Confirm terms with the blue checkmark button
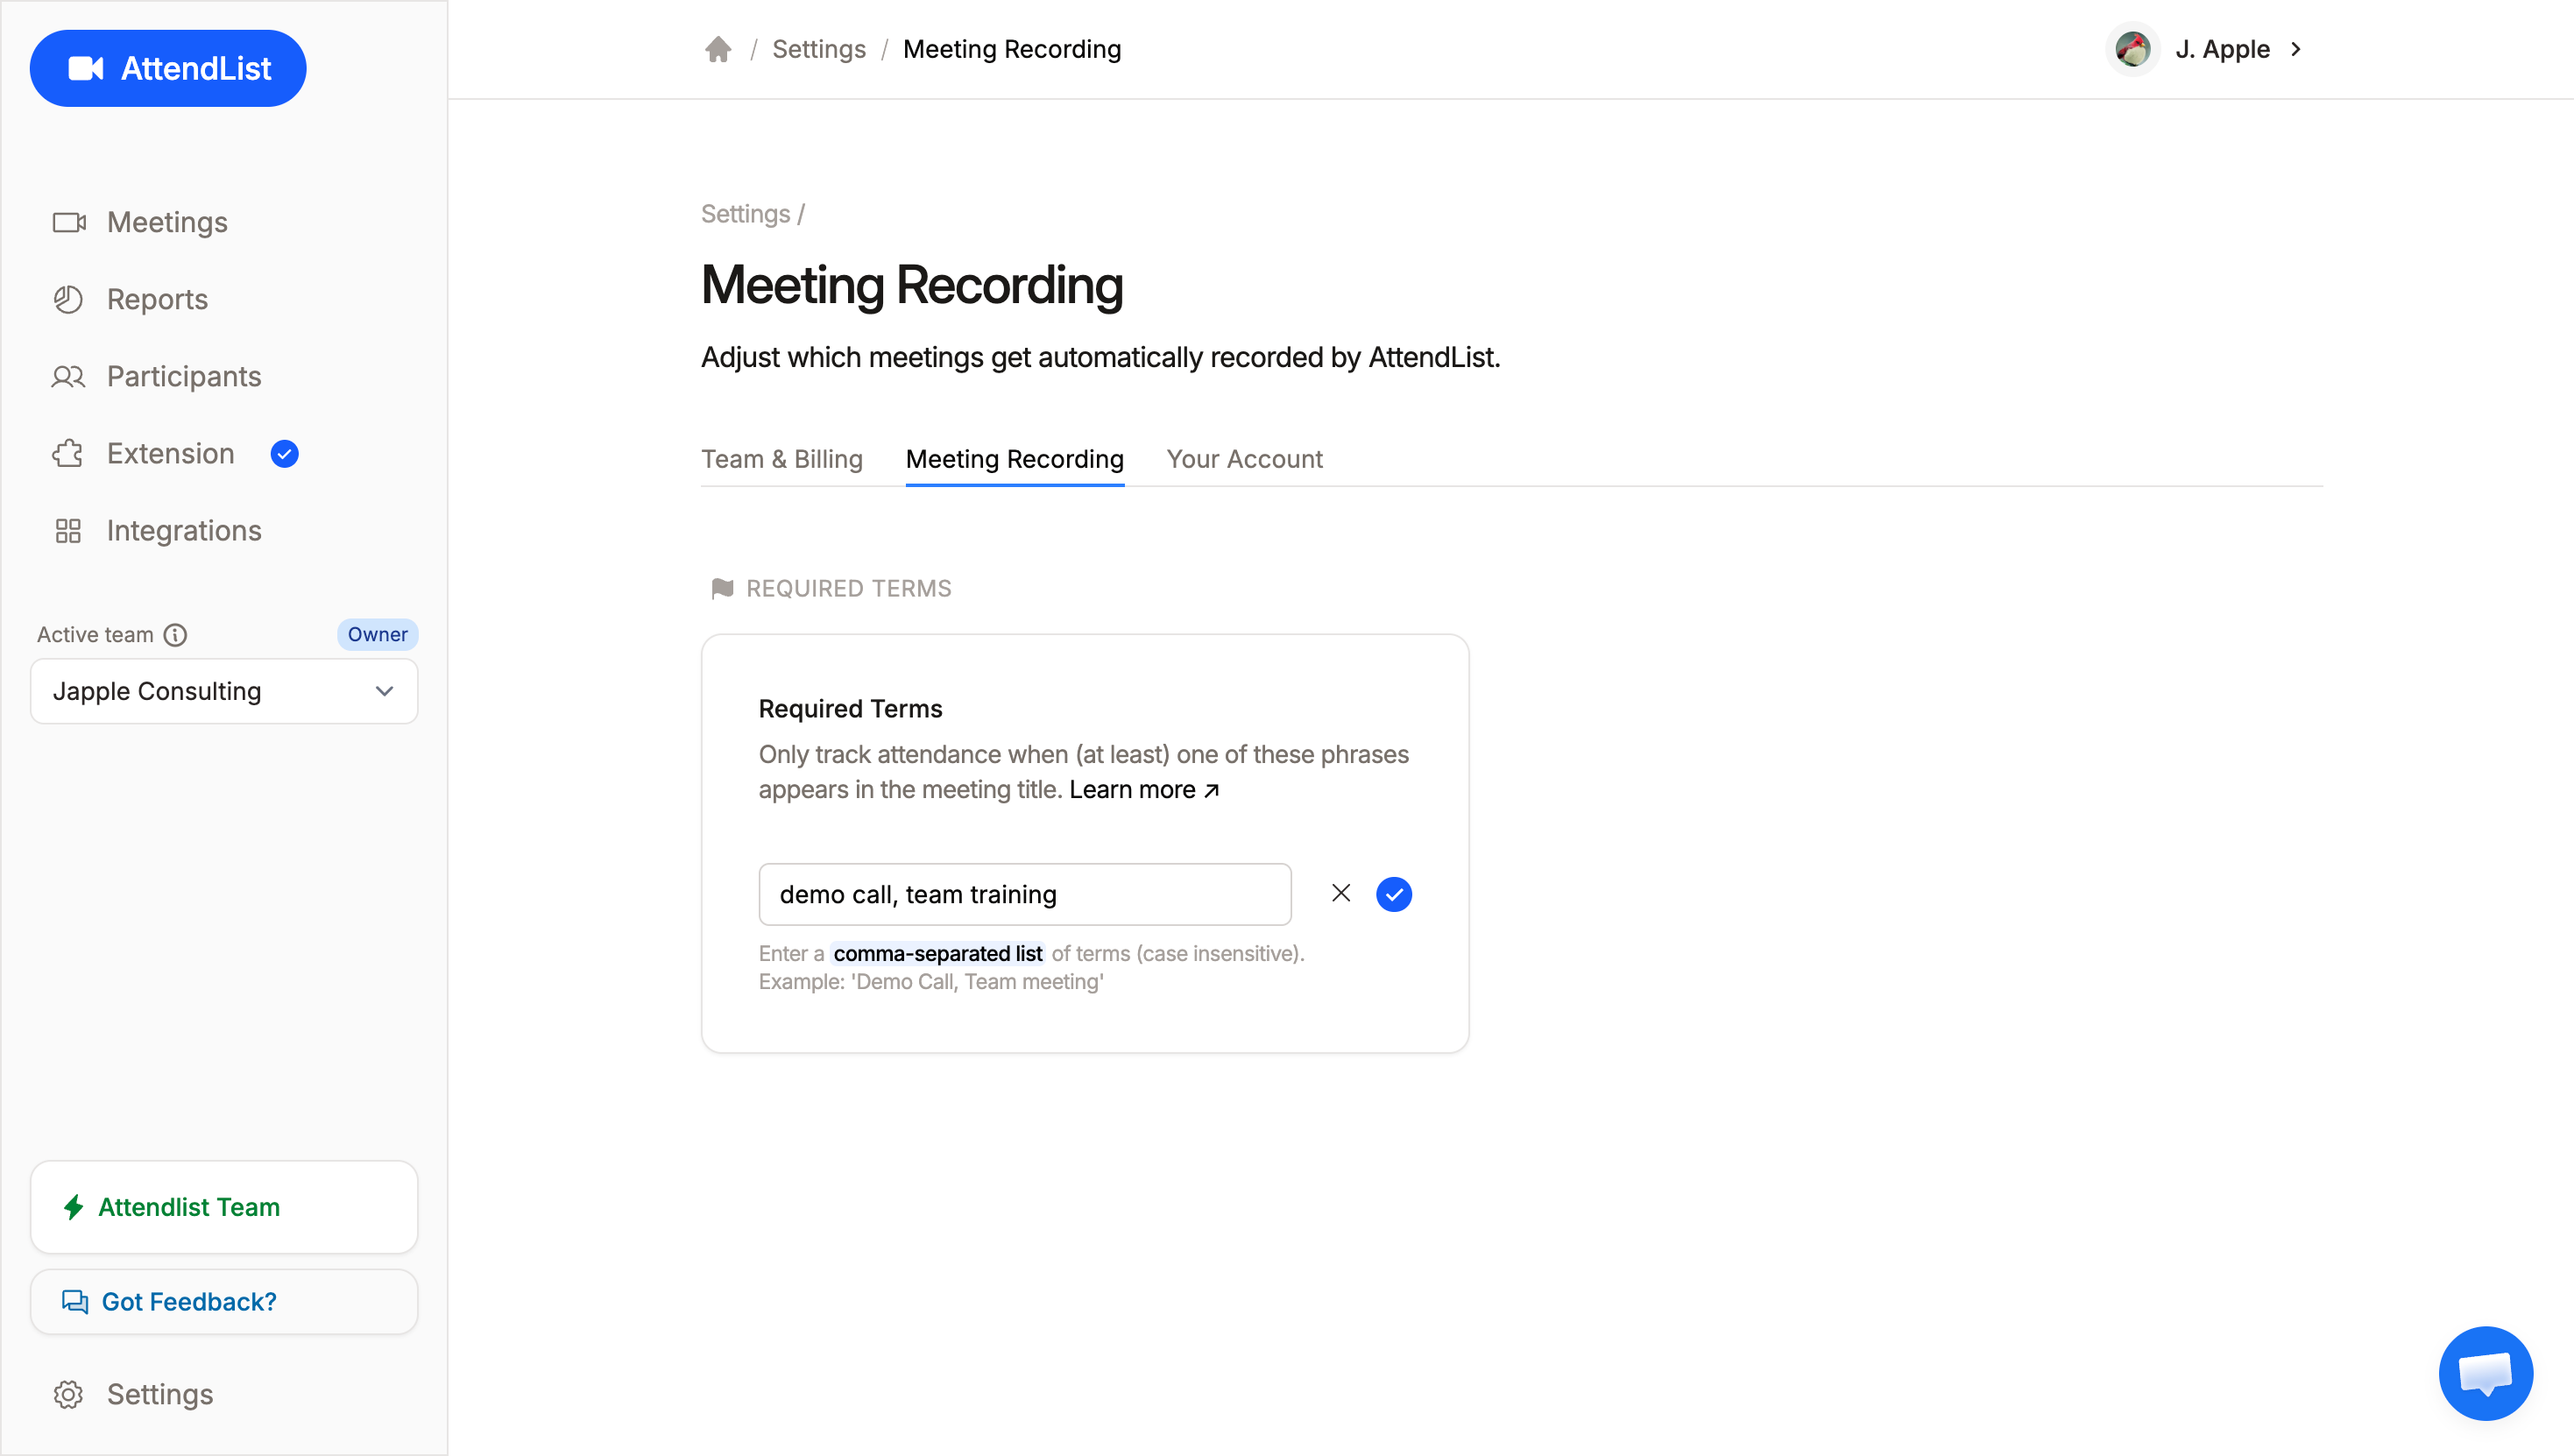The image size is (2574, 1456). pos(1394,893)
